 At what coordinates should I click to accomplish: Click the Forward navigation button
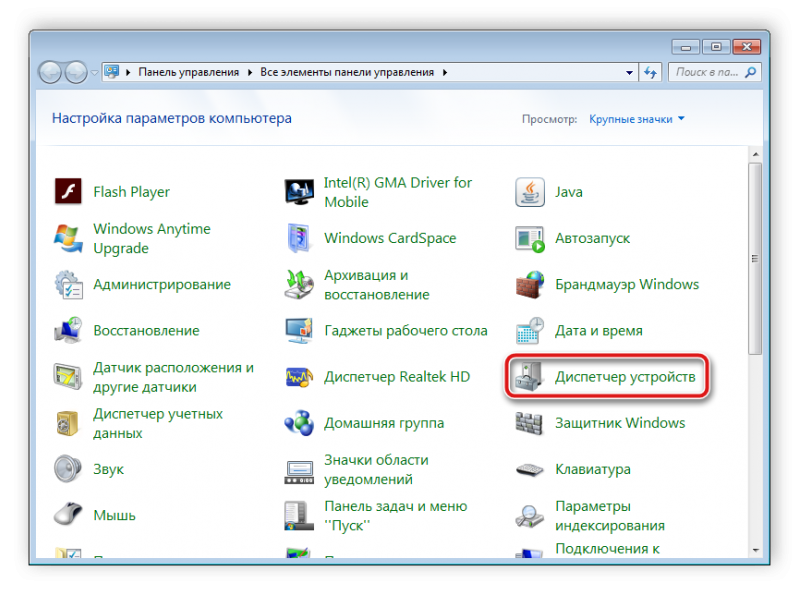(77, 72)
